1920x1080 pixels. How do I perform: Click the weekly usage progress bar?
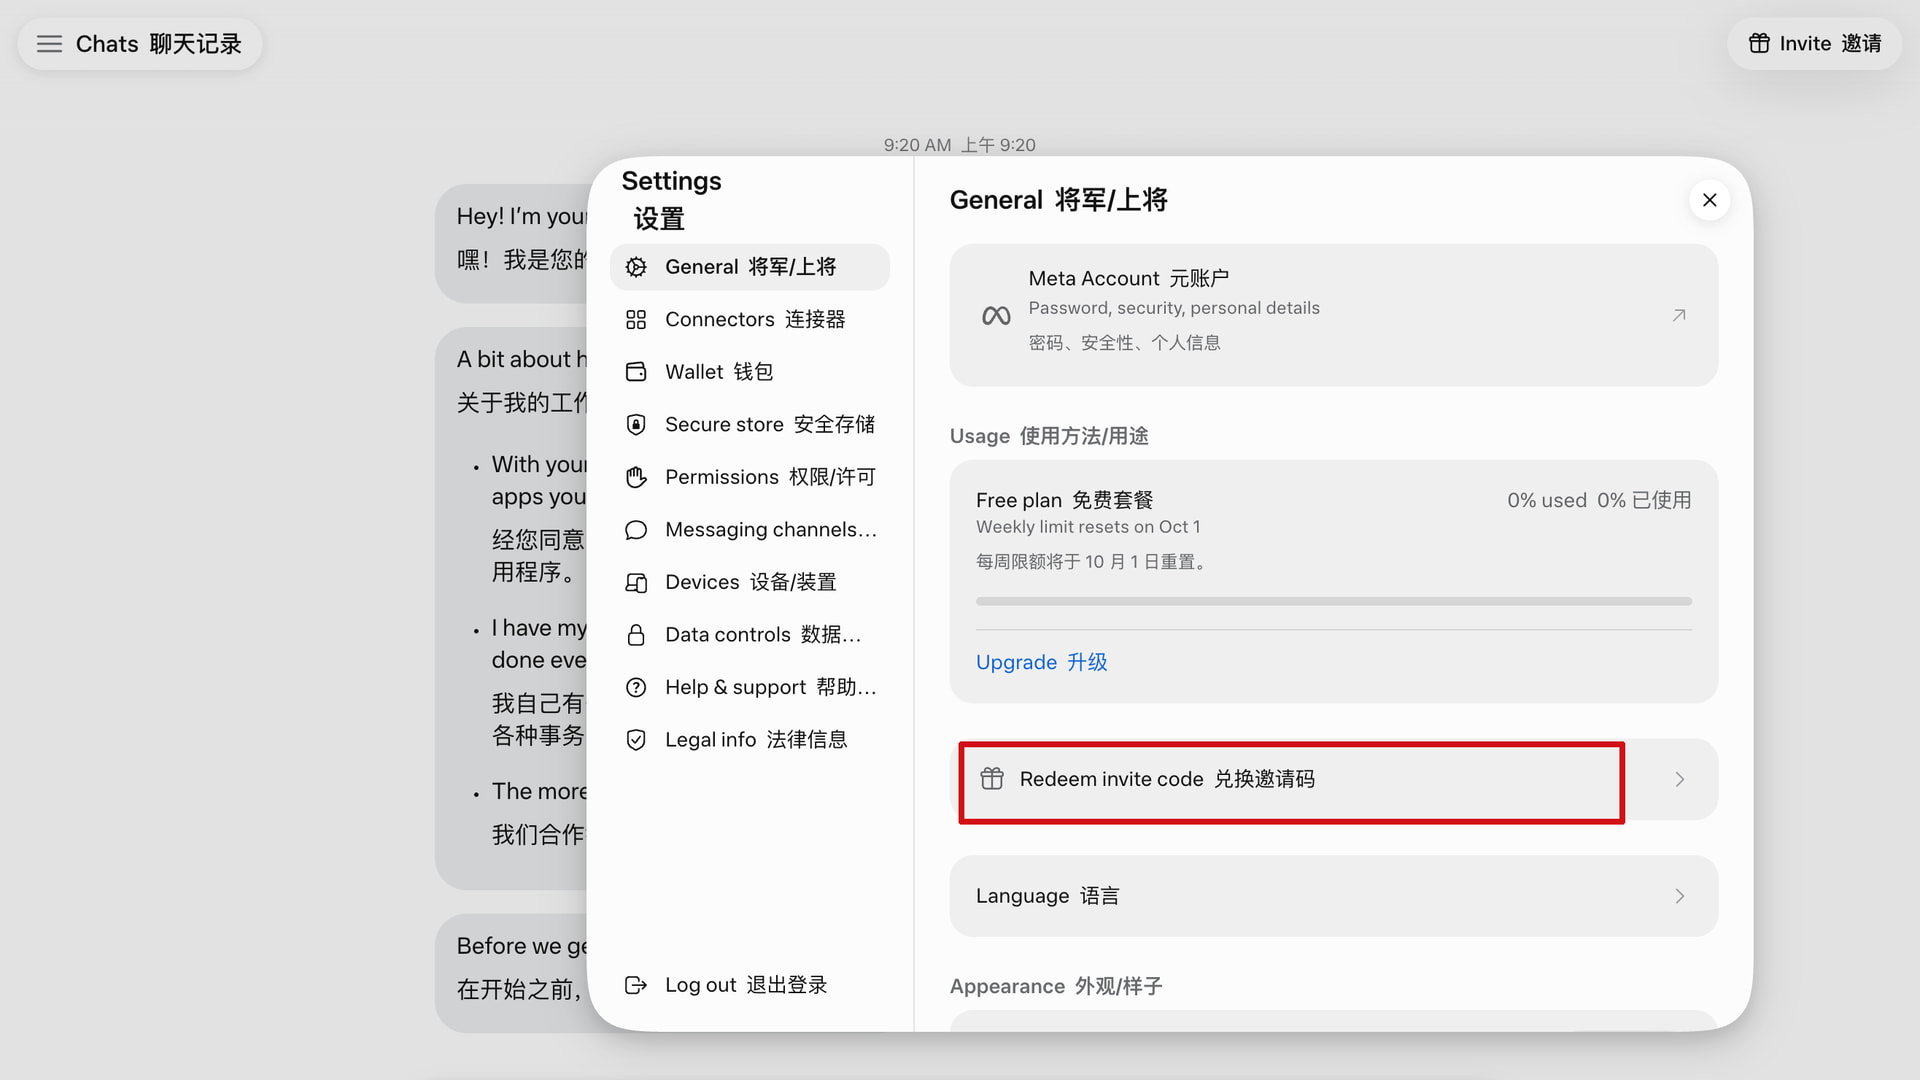pyautogui.click(x=1334, y=601)
